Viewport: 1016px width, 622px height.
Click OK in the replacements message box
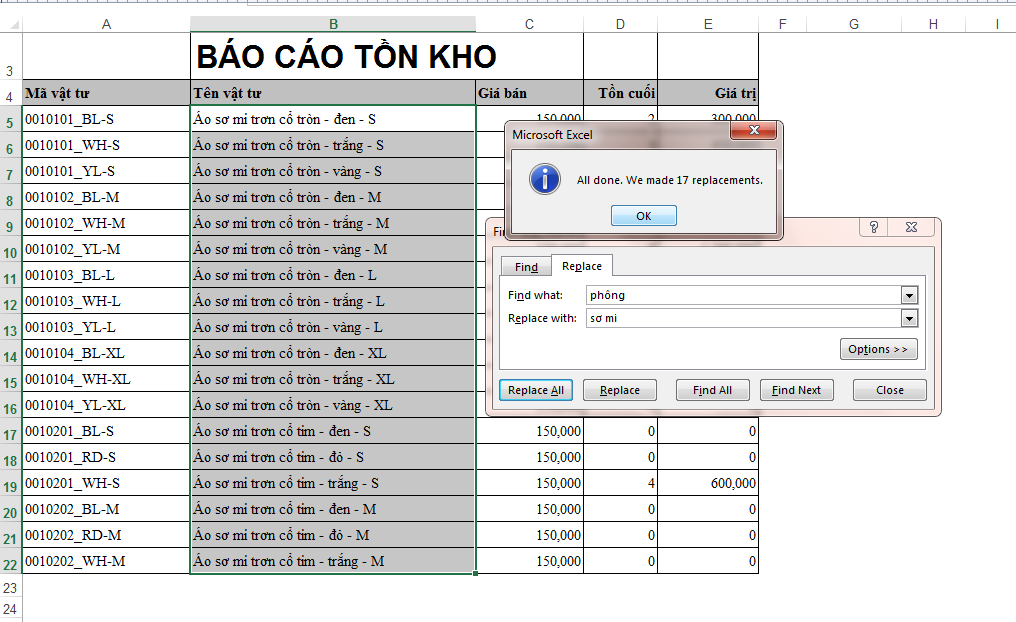pyautogui.click(x=643, y=216)
